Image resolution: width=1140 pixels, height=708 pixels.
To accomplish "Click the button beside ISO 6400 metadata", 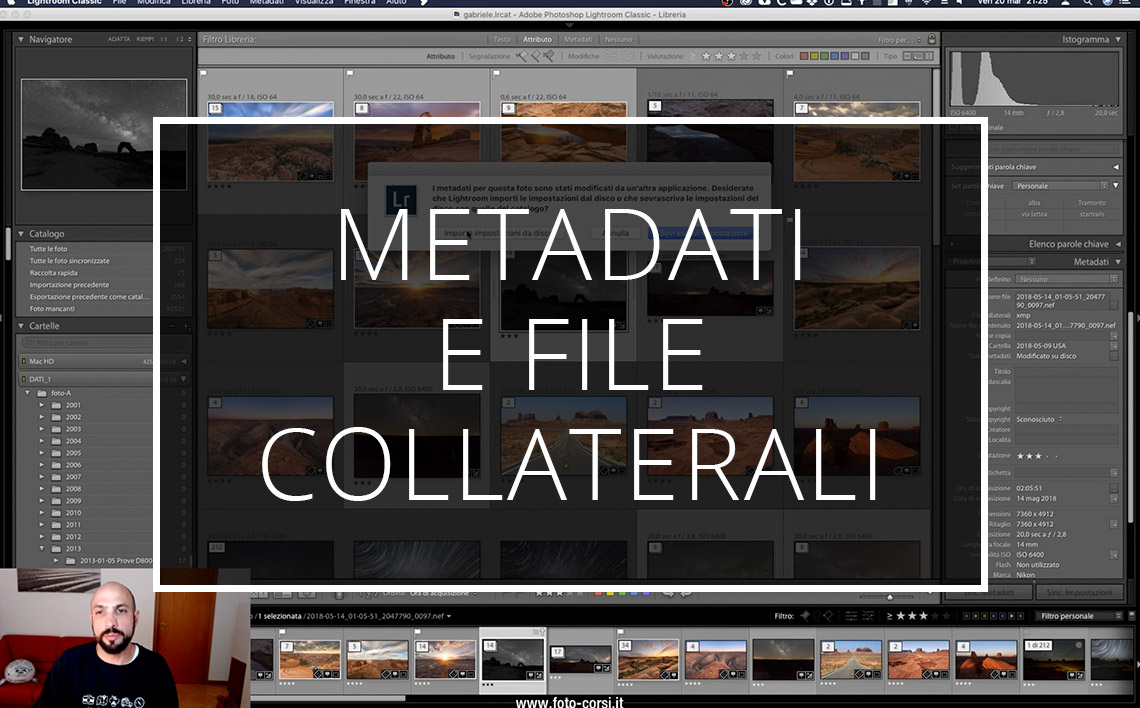I will click(1114, 555).
